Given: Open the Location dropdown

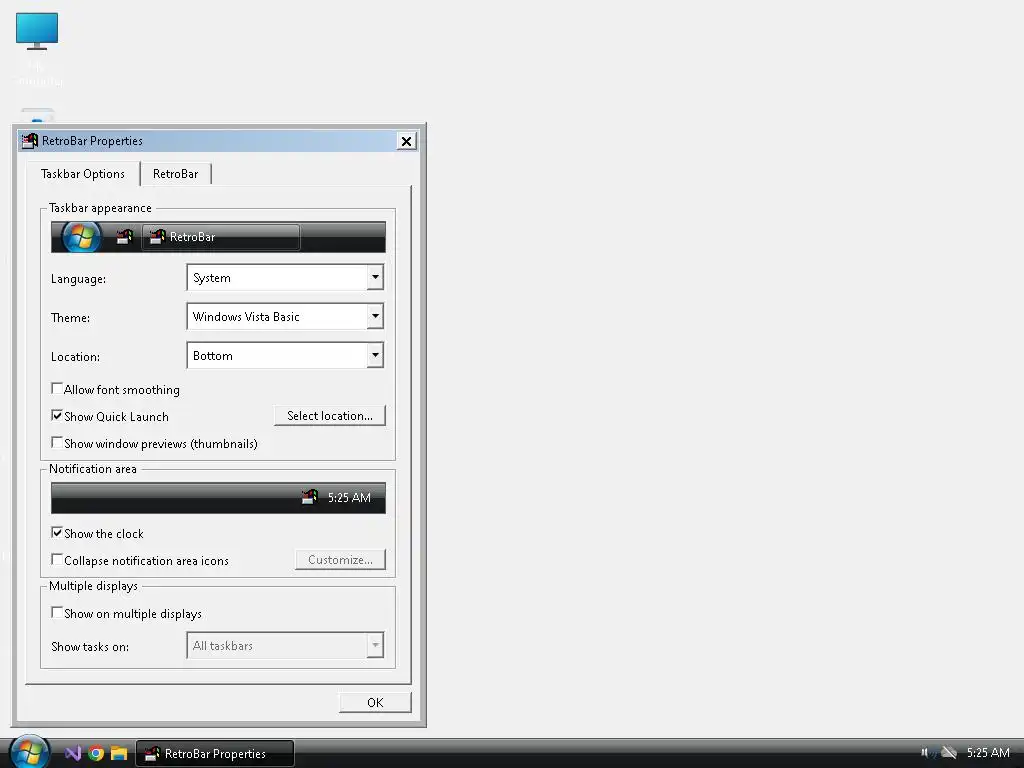Looking at the screenshot, I should click(x=285, y=356).
